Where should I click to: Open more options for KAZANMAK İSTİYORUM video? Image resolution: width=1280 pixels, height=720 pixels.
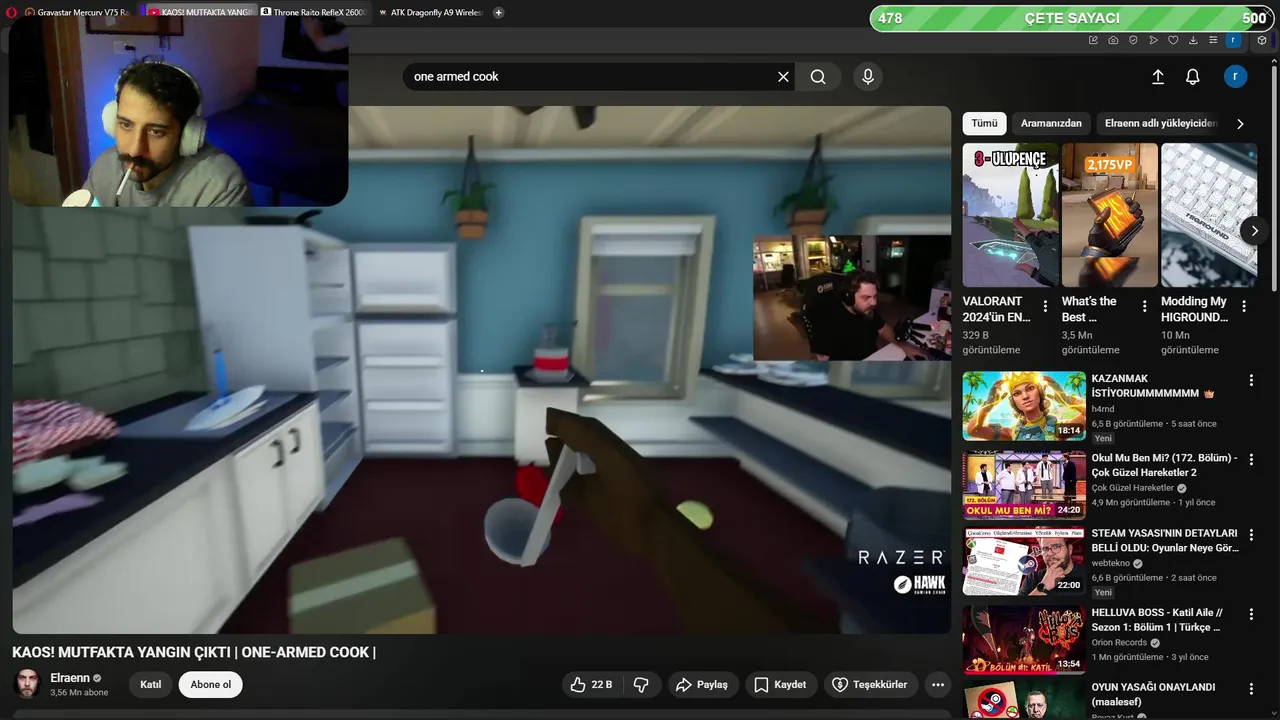1251,380
